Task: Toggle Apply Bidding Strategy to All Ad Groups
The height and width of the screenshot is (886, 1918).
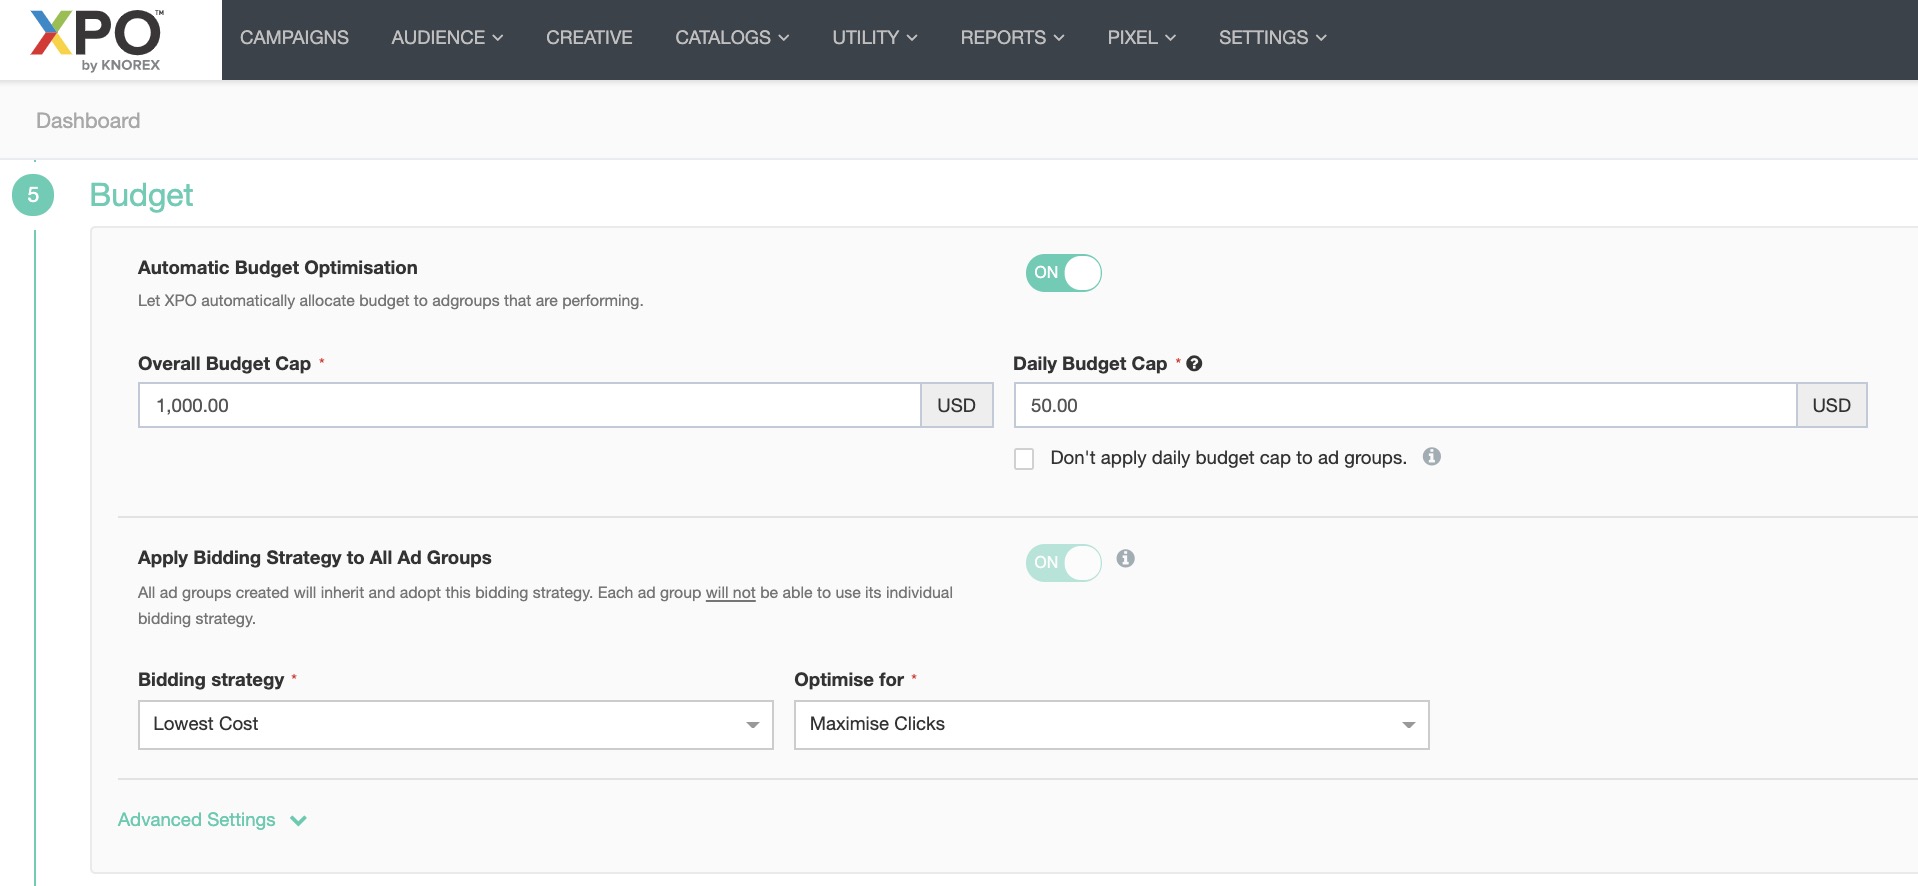Action: pos(1063,563)
